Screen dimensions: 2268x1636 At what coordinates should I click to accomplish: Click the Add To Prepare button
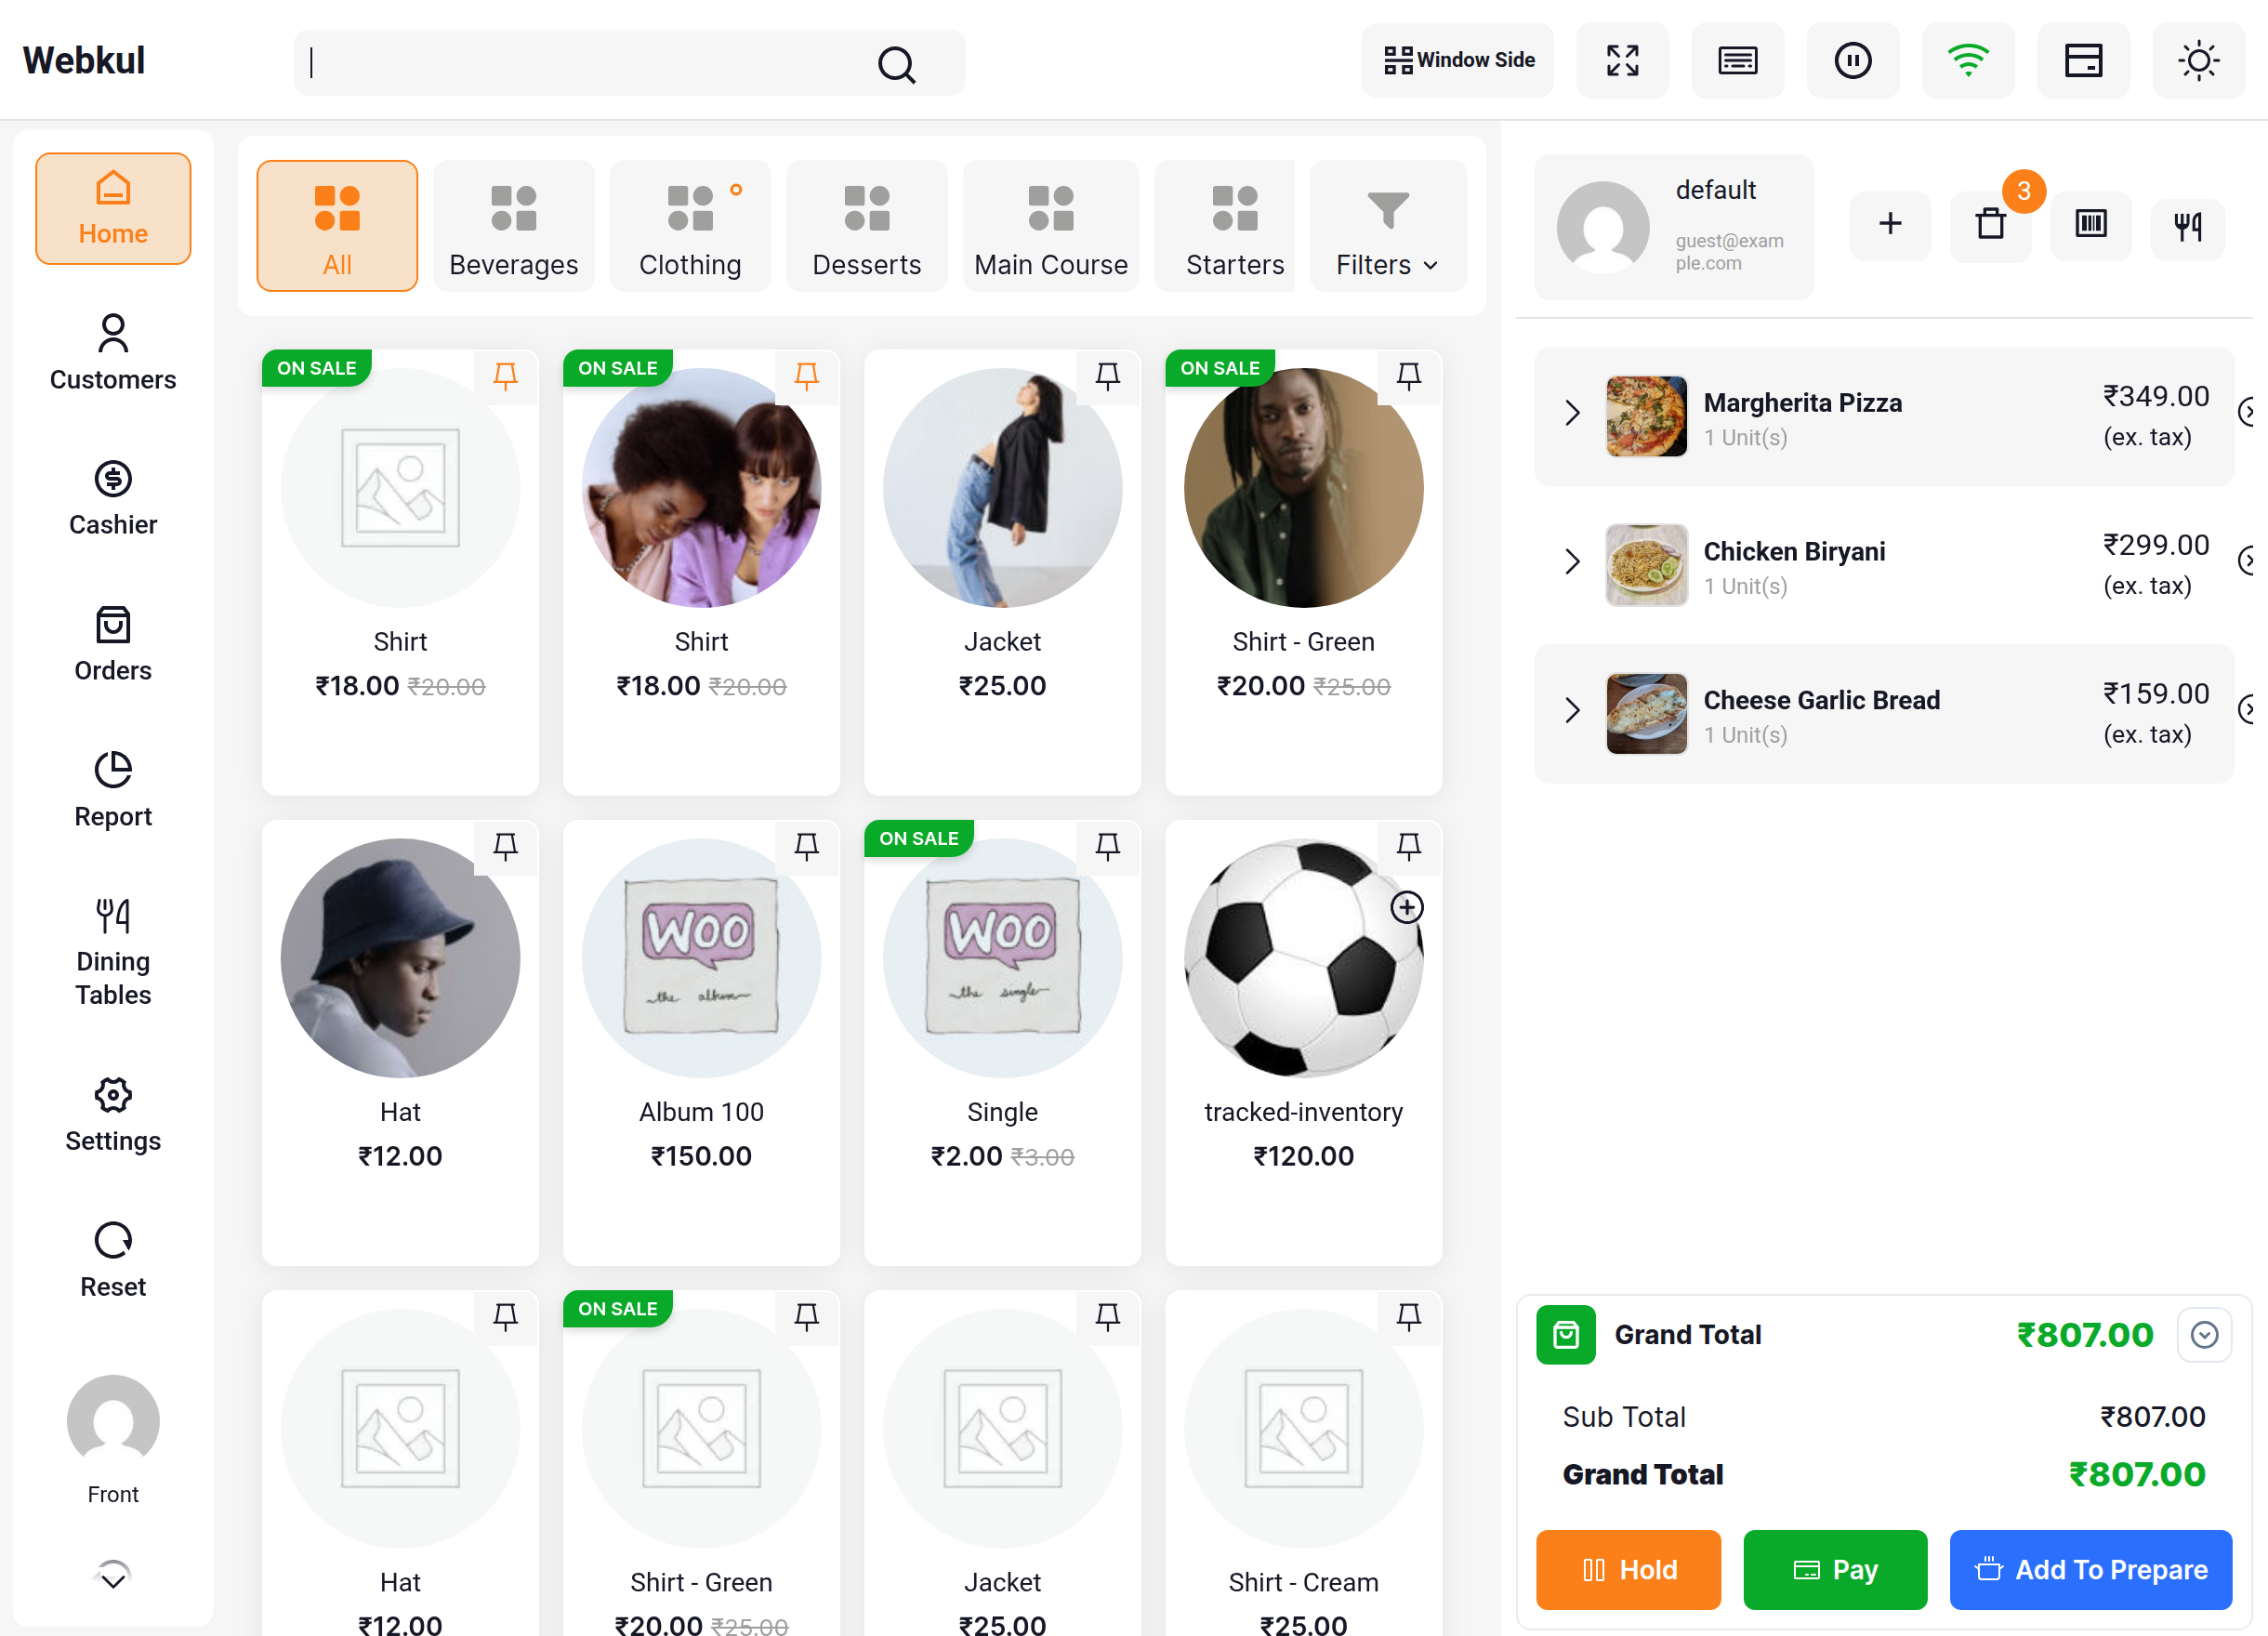click(2090, 1569)
